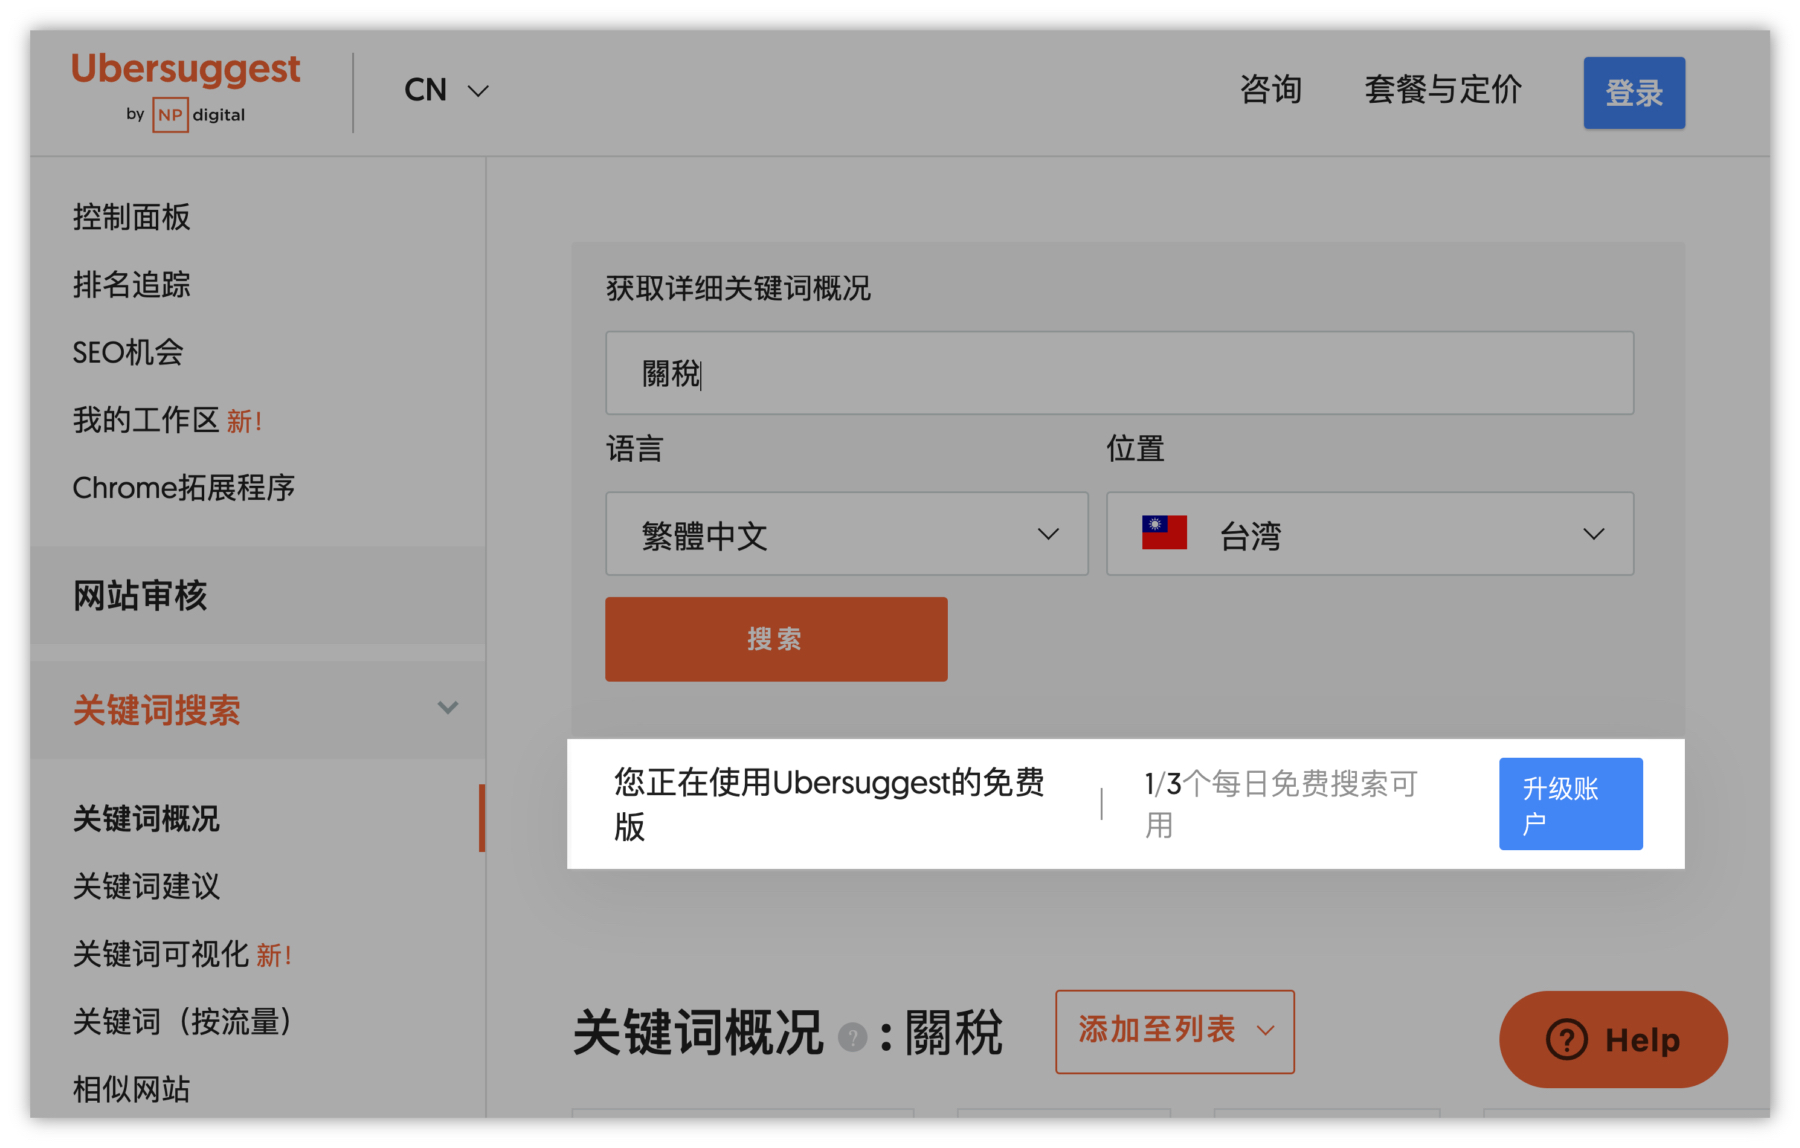This screenshot has width=1800, height=1148.
Task: Click the keyword input field containing 關稅
Action: coord(1118,373)
